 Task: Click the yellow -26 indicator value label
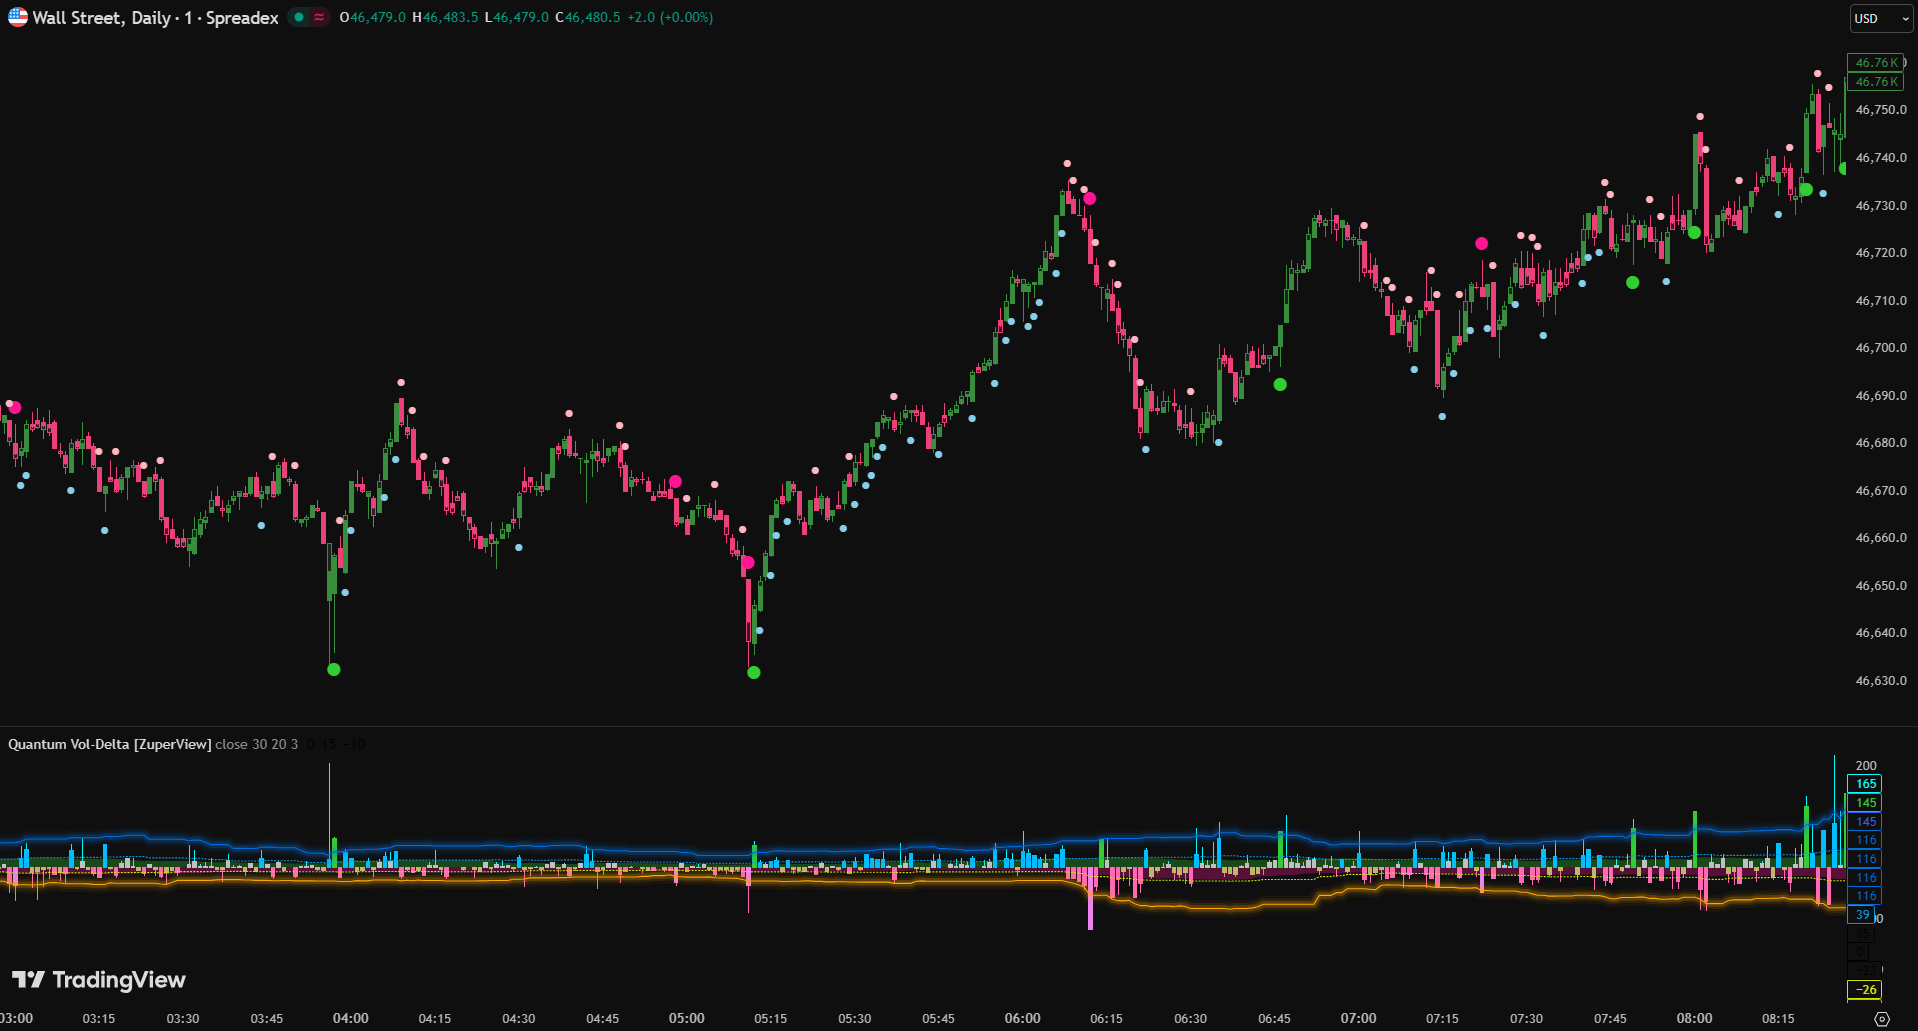point(1865,989)
